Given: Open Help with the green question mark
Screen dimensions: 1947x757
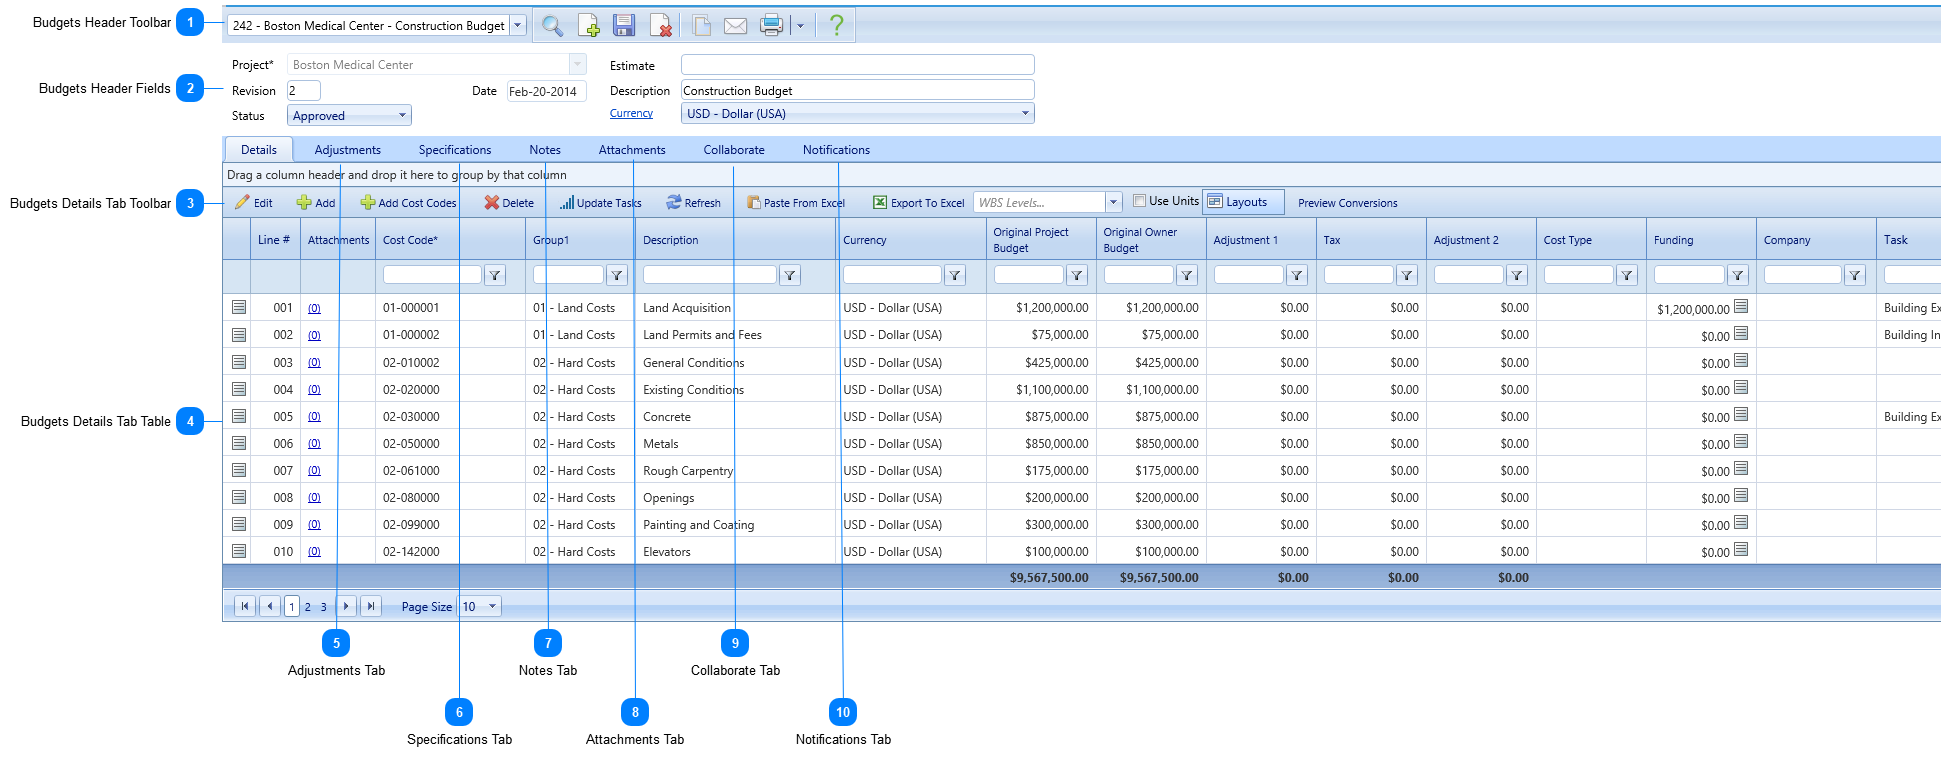Looking at the screenshot, I should coord(837,25).
